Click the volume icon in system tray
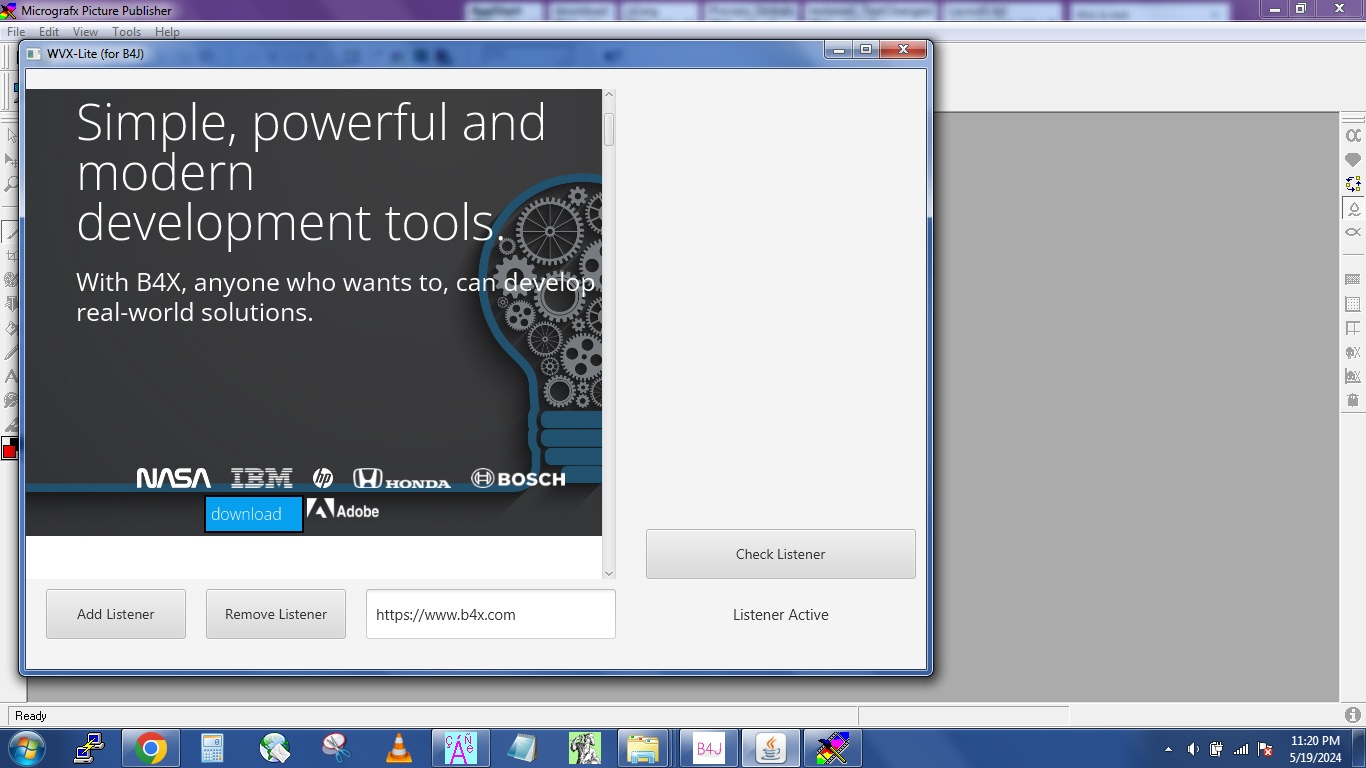The image size is (1366, 768). click(x=1193, y=749)
